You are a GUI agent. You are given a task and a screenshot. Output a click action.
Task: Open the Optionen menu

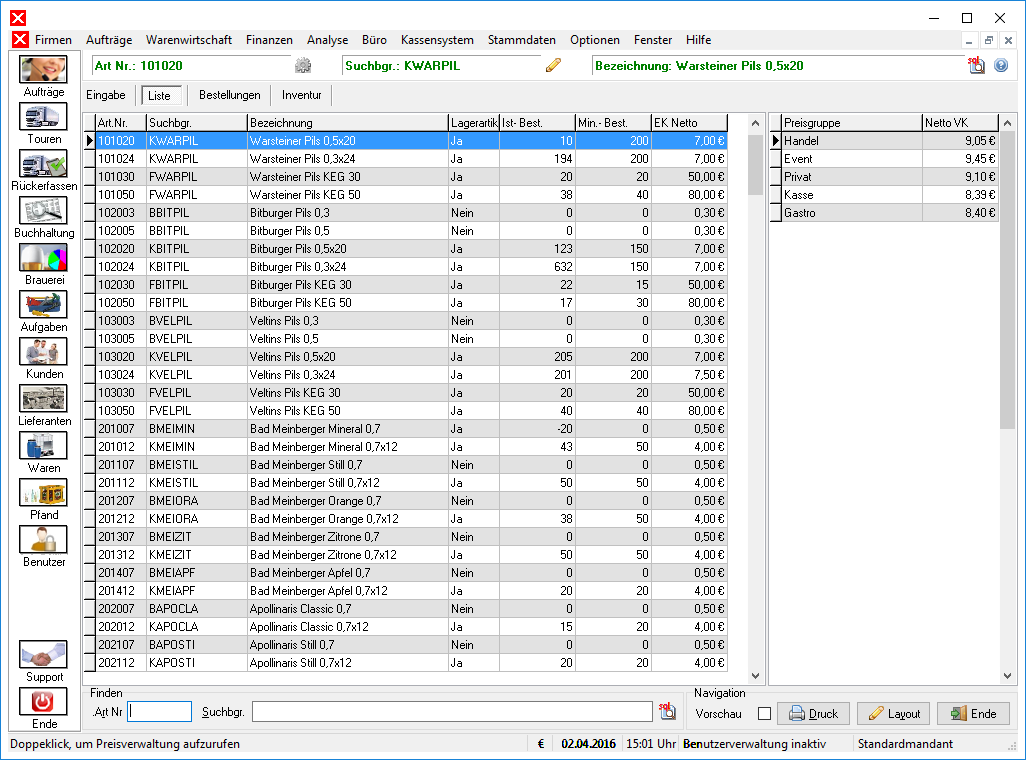coord(595,40)
